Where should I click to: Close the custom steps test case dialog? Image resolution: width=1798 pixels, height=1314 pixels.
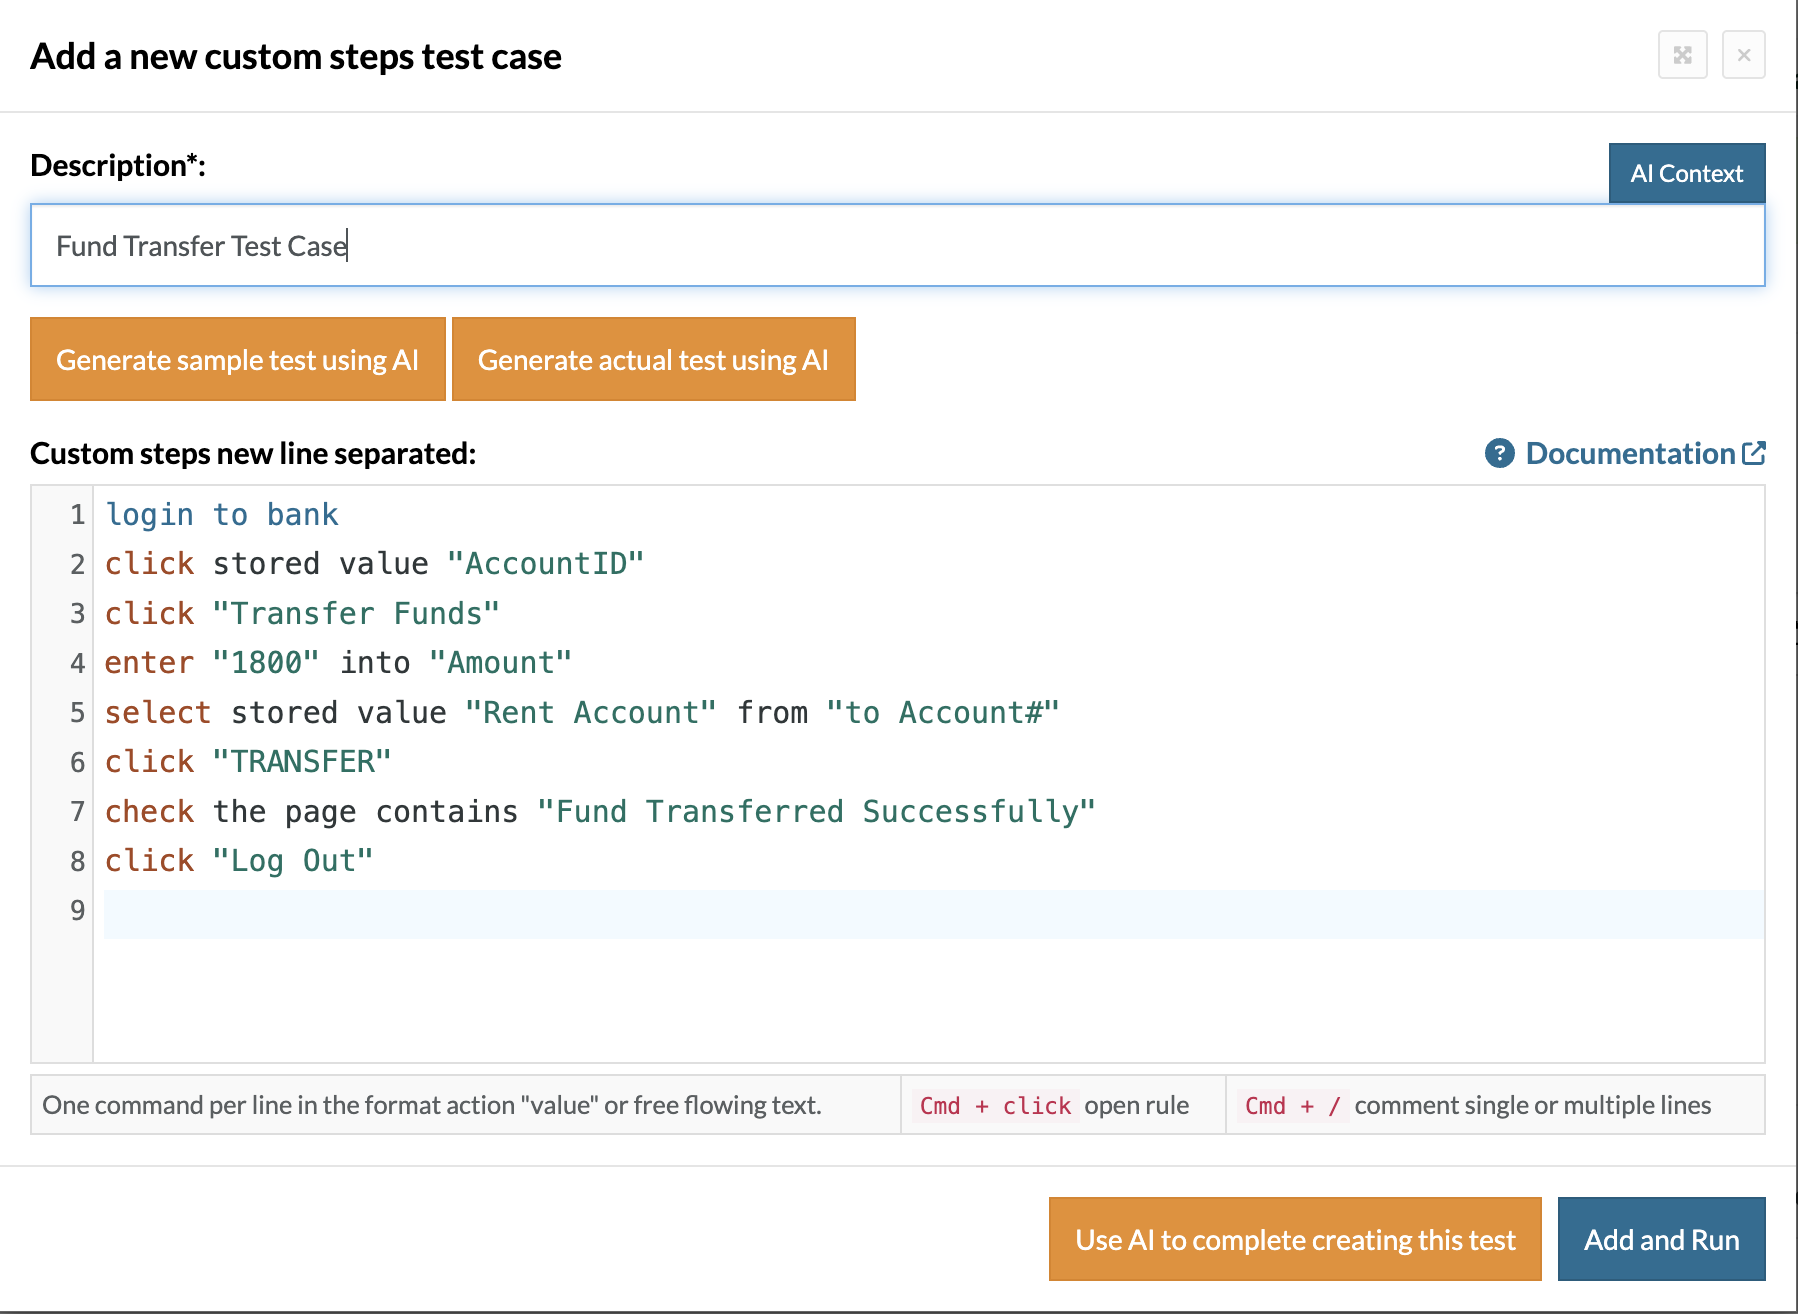click(1743, 55)
